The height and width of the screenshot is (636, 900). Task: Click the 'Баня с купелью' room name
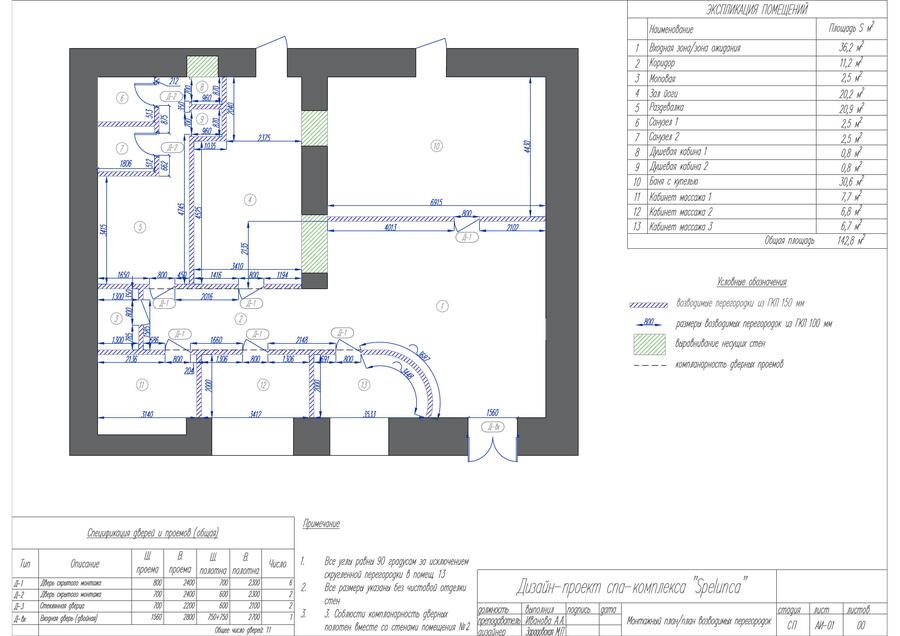pyautogui.click(x=673, y=181)
